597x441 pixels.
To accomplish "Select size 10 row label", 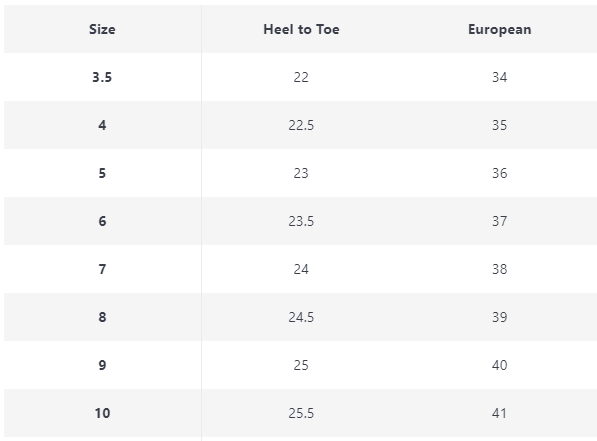I will pos(102,413).
